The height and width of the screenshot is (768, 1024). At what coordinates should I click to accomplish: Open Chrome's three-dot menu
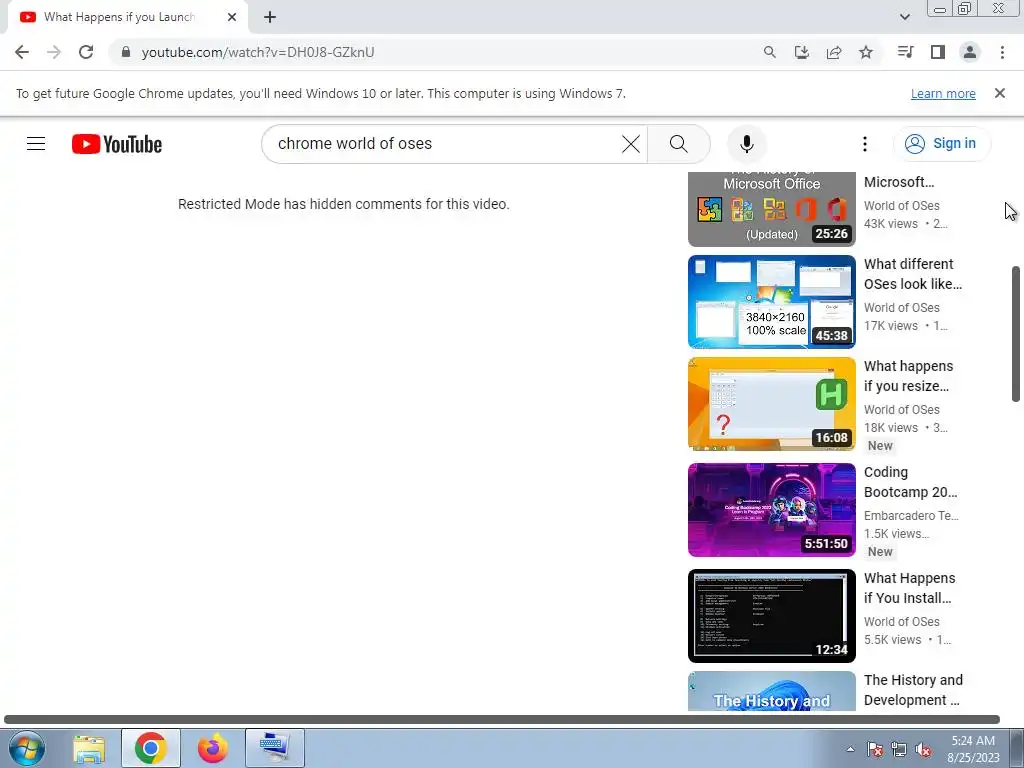point(1002,52)
